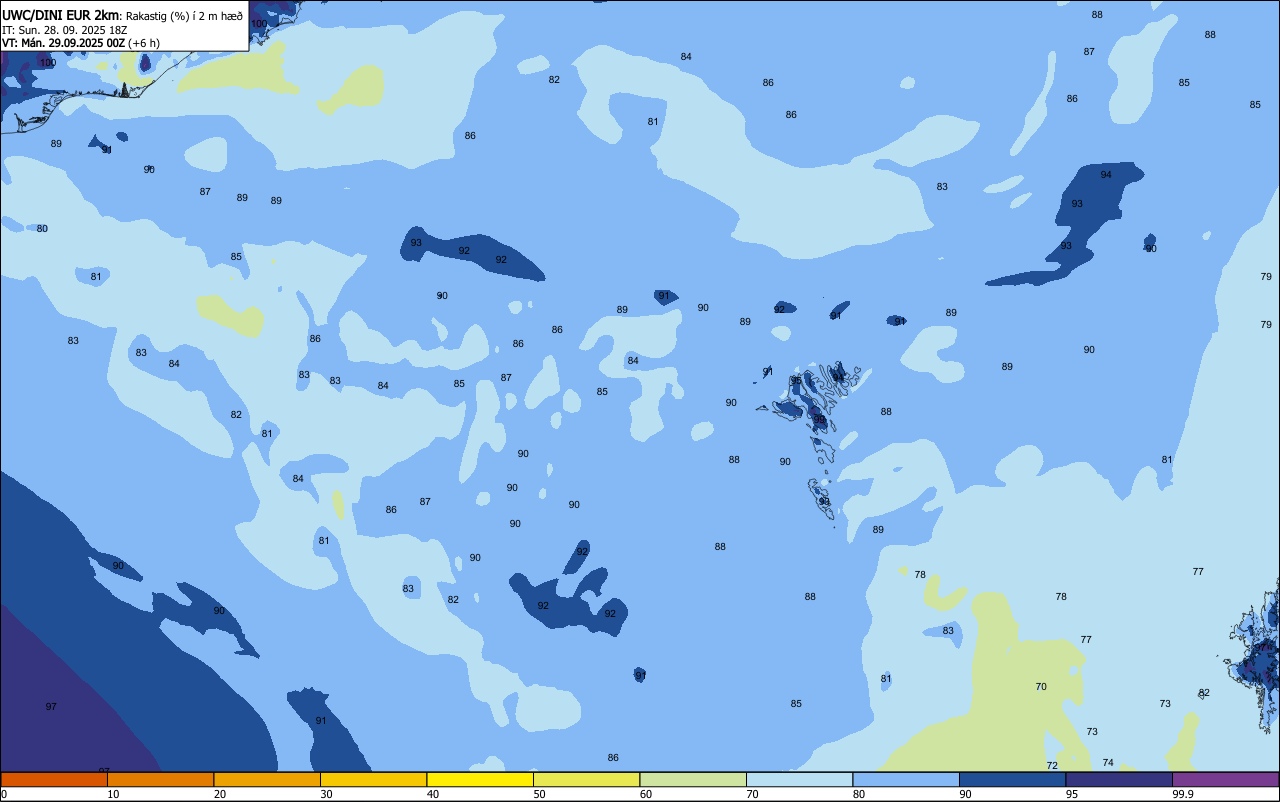The image size is (1280, 802).
Task: Click the valid time 'VT: Mán. 29.09.2025 00Z'
Action: tap(64, 42)
